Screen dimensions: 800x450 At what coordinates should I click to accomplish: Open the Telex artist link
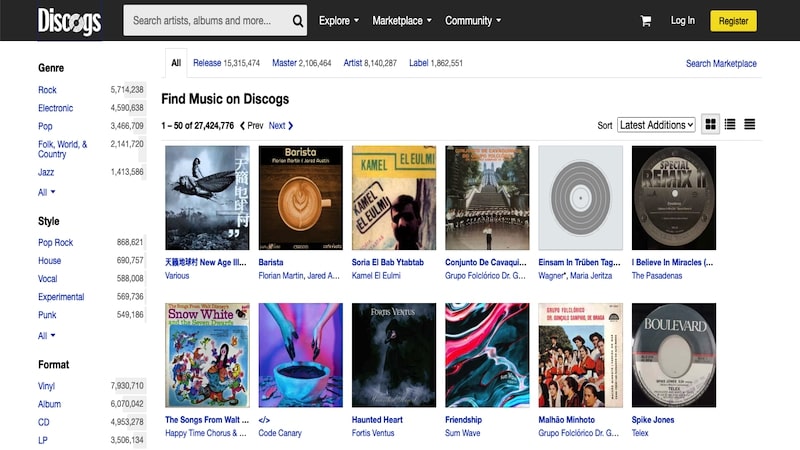click(640, 433)
